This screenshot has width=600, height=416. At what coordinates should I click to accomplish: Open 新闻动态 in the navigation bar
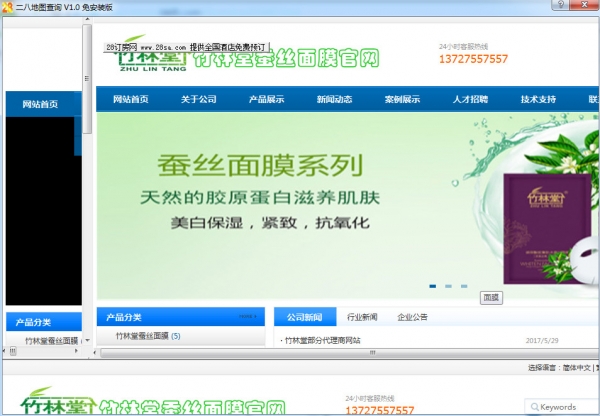tap(334, 100)
